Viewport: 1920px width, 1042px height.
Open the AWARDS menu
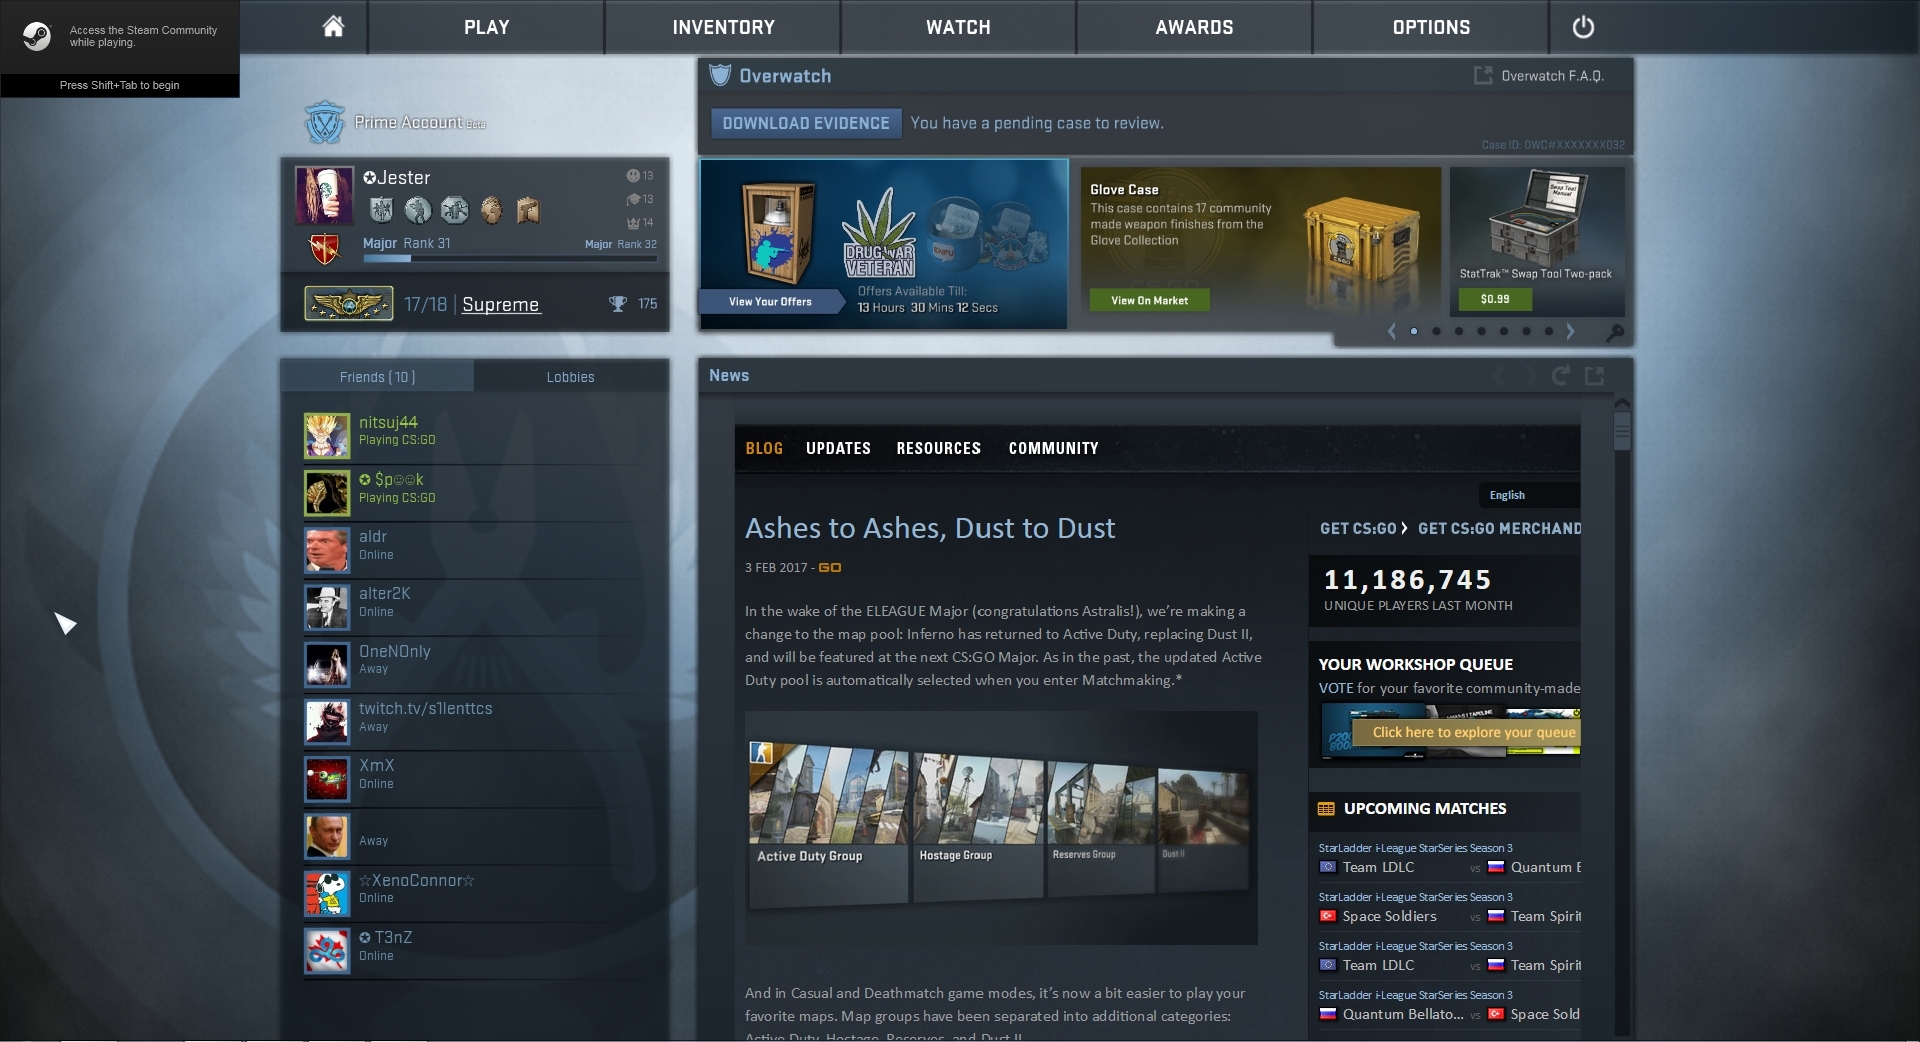(1194, 27)
